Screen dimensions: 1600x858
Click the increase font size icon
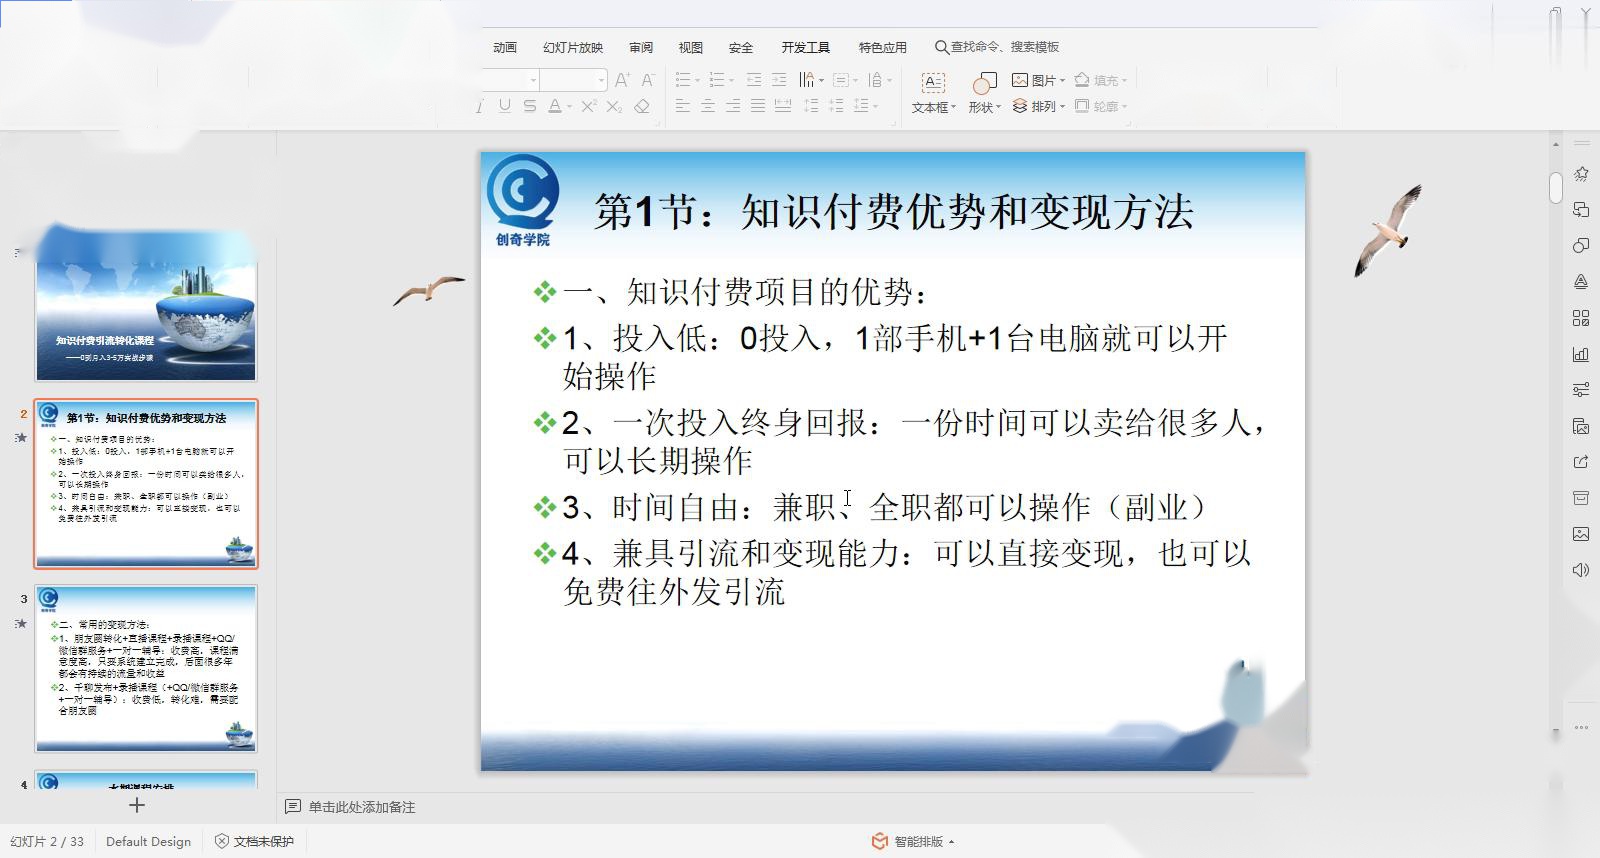(x=622, y=80)
